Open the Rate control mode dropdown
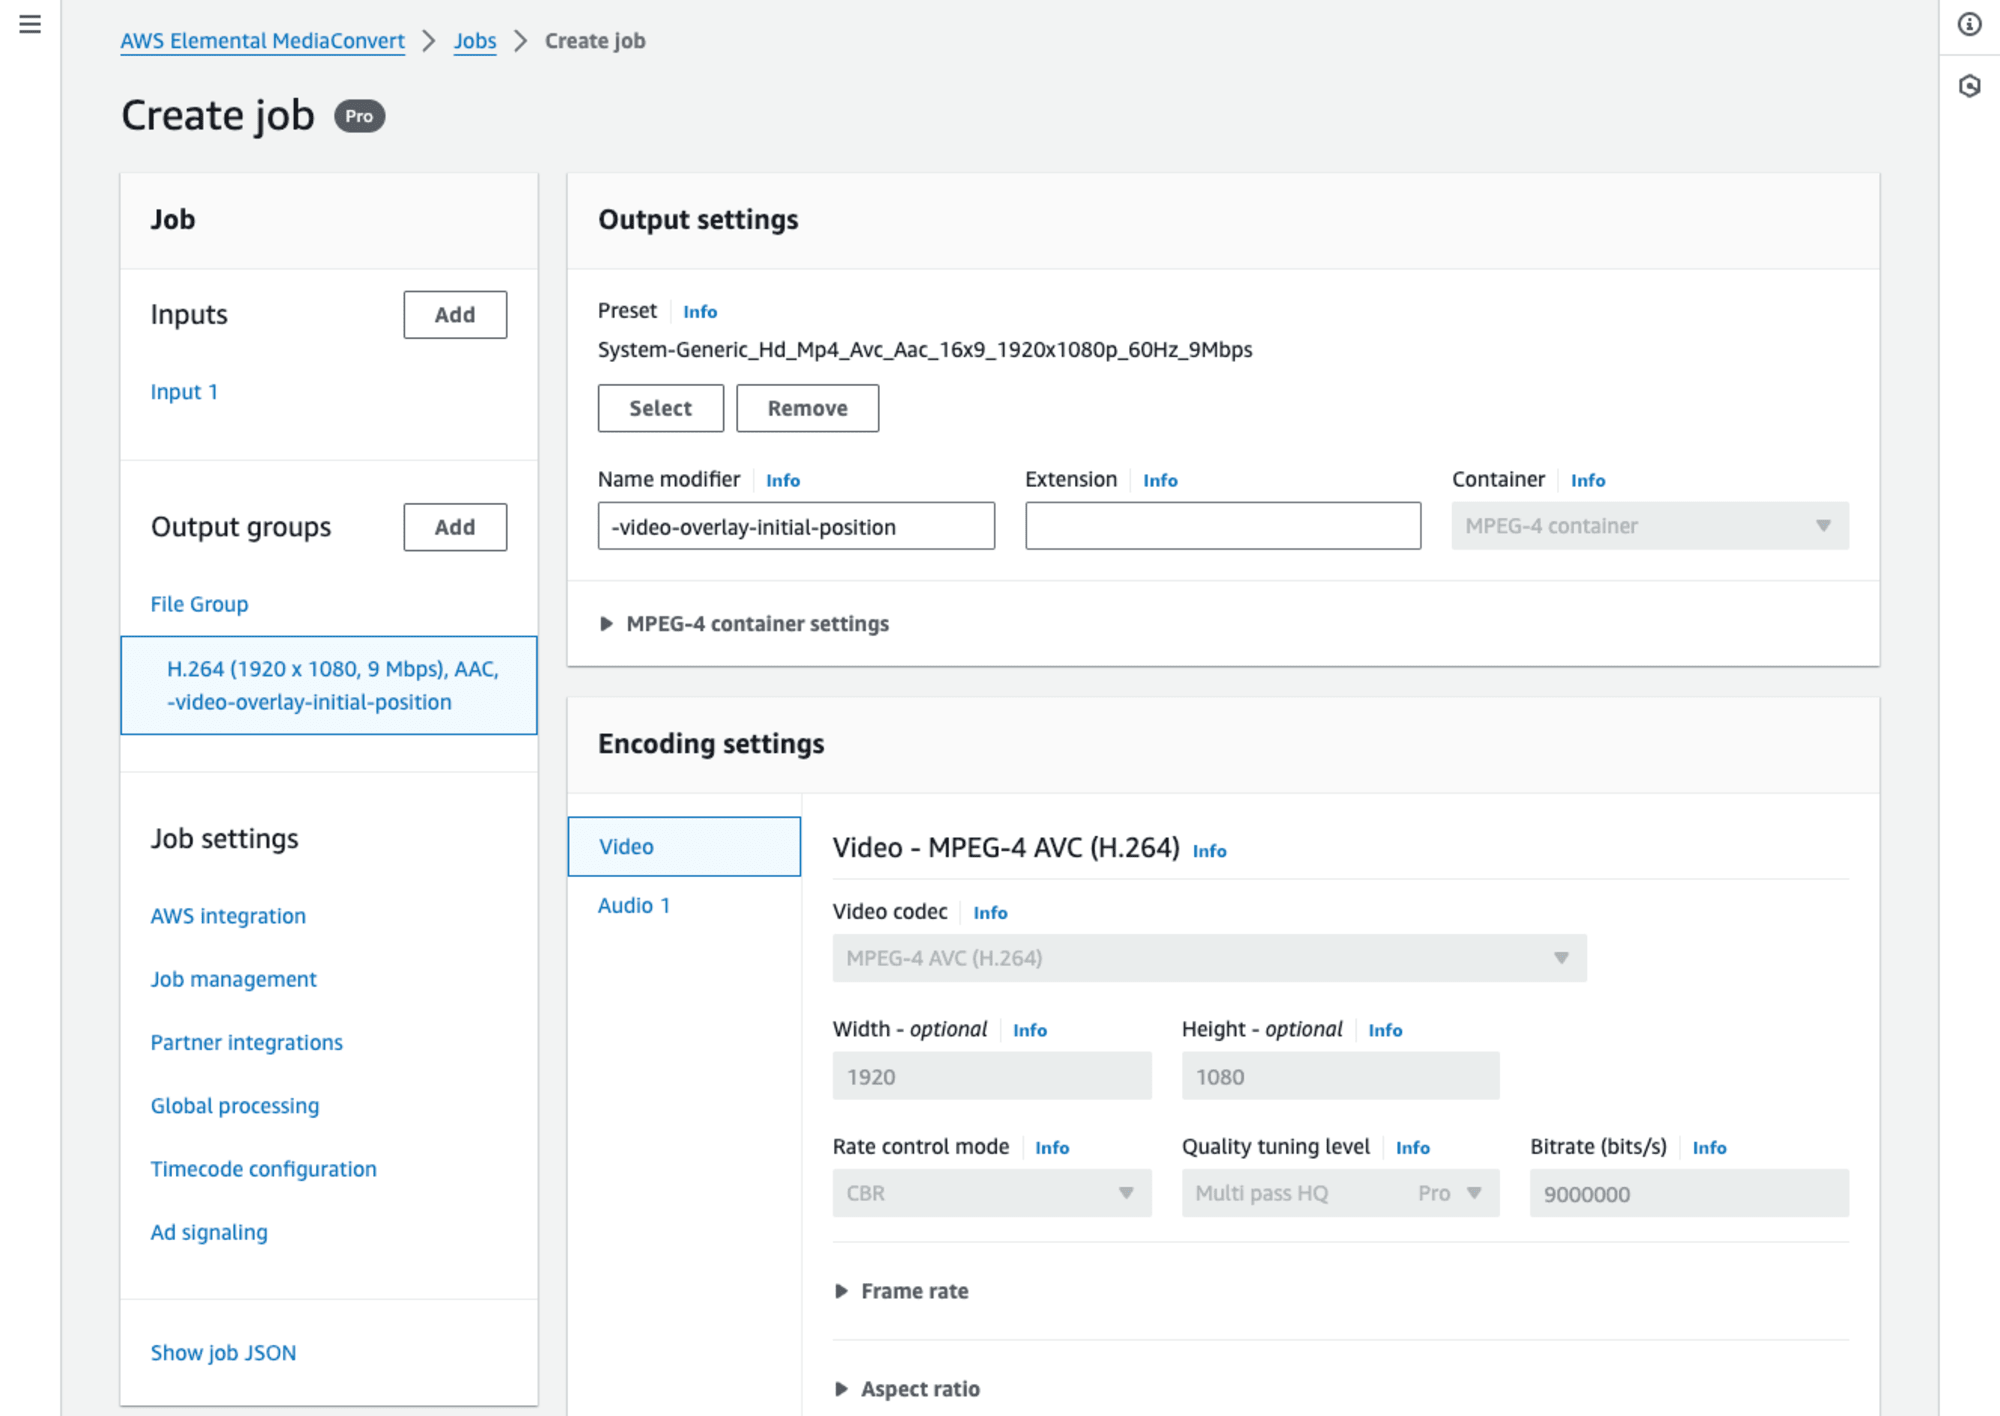The height and width of the screenshot is (1416, 2000). click(x=992, y=1193)
